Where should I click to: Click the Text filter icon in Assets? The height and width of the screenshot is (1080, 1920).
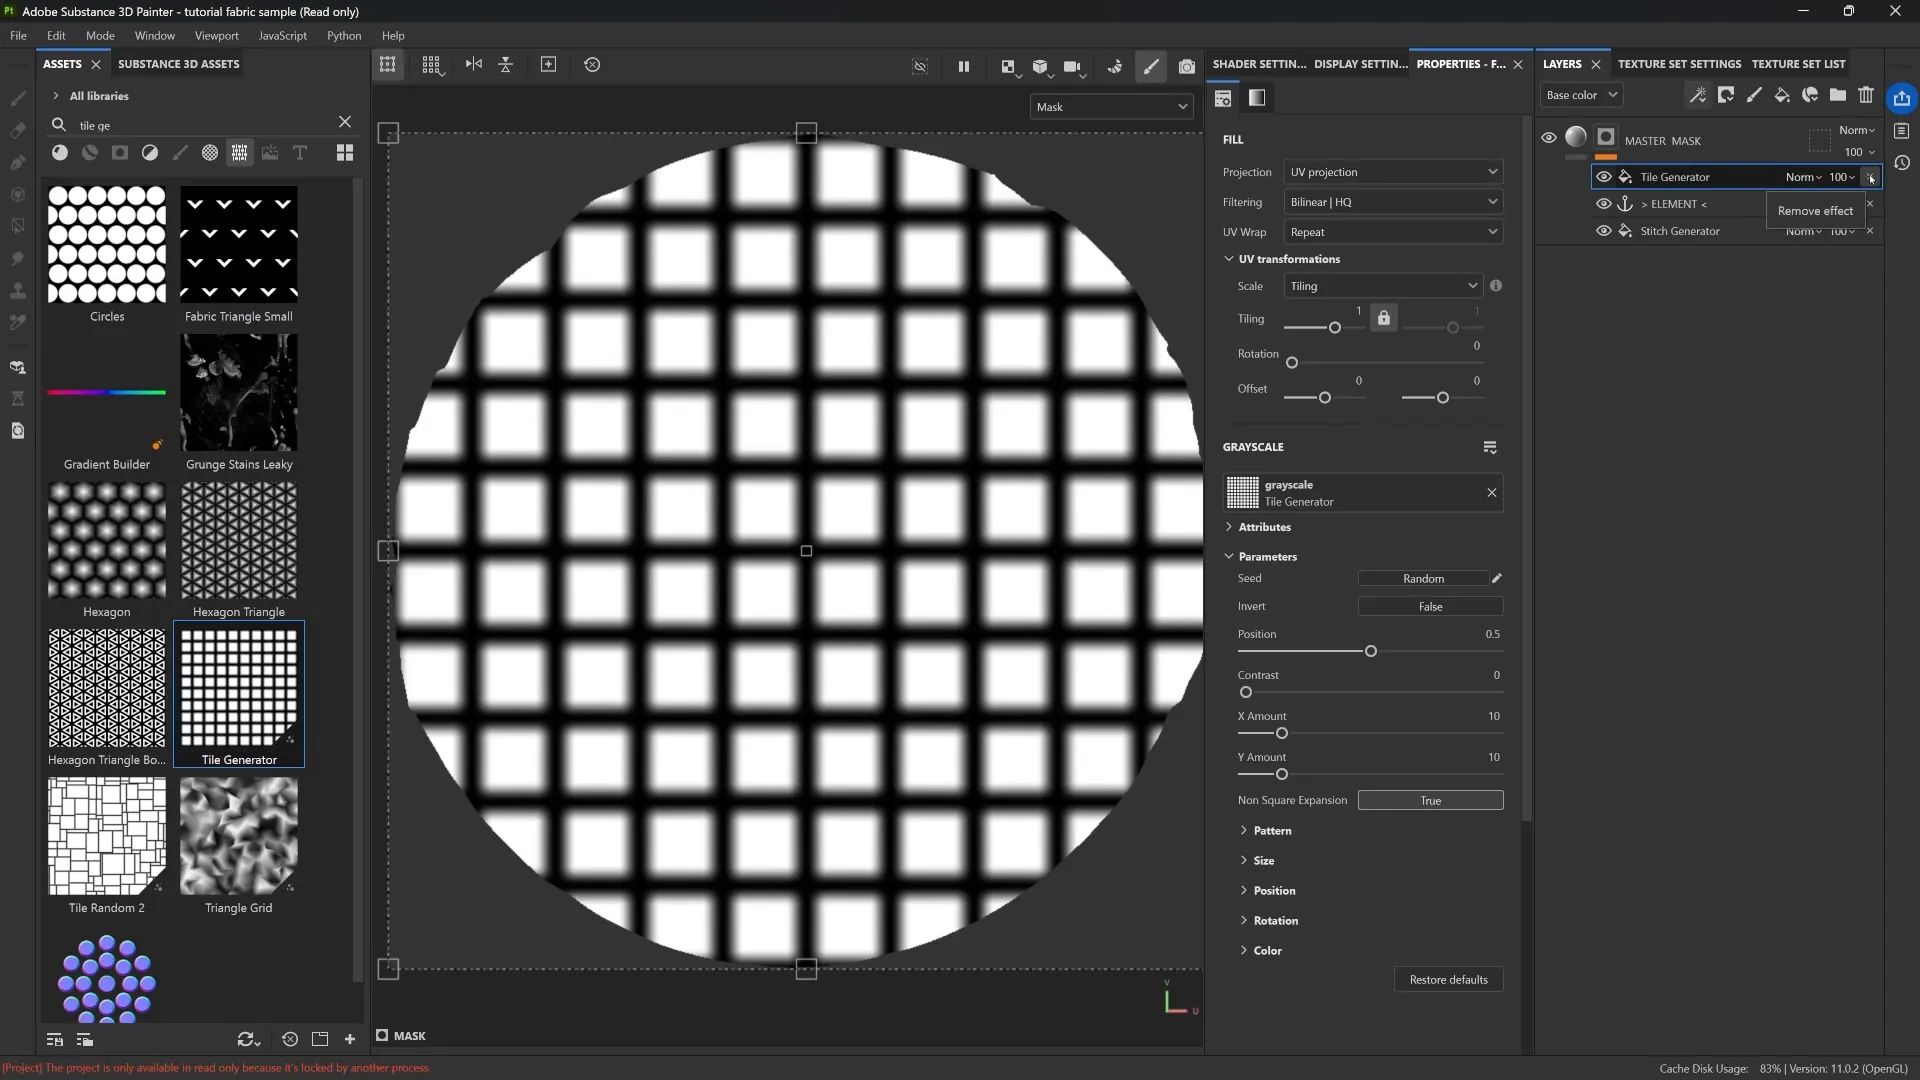tap(300, 153)
